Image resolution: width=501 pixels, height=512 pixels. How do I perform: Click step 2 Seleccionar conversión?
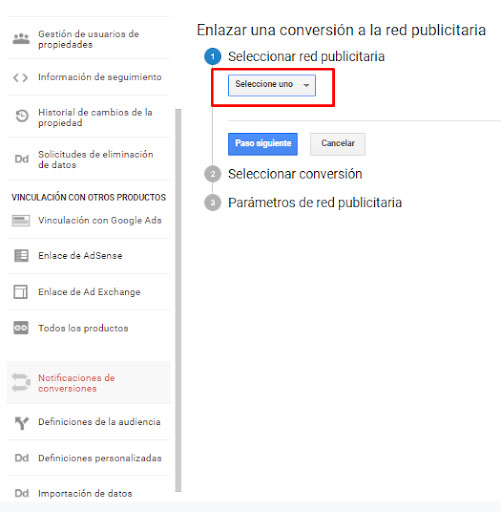tap(283, 174)
